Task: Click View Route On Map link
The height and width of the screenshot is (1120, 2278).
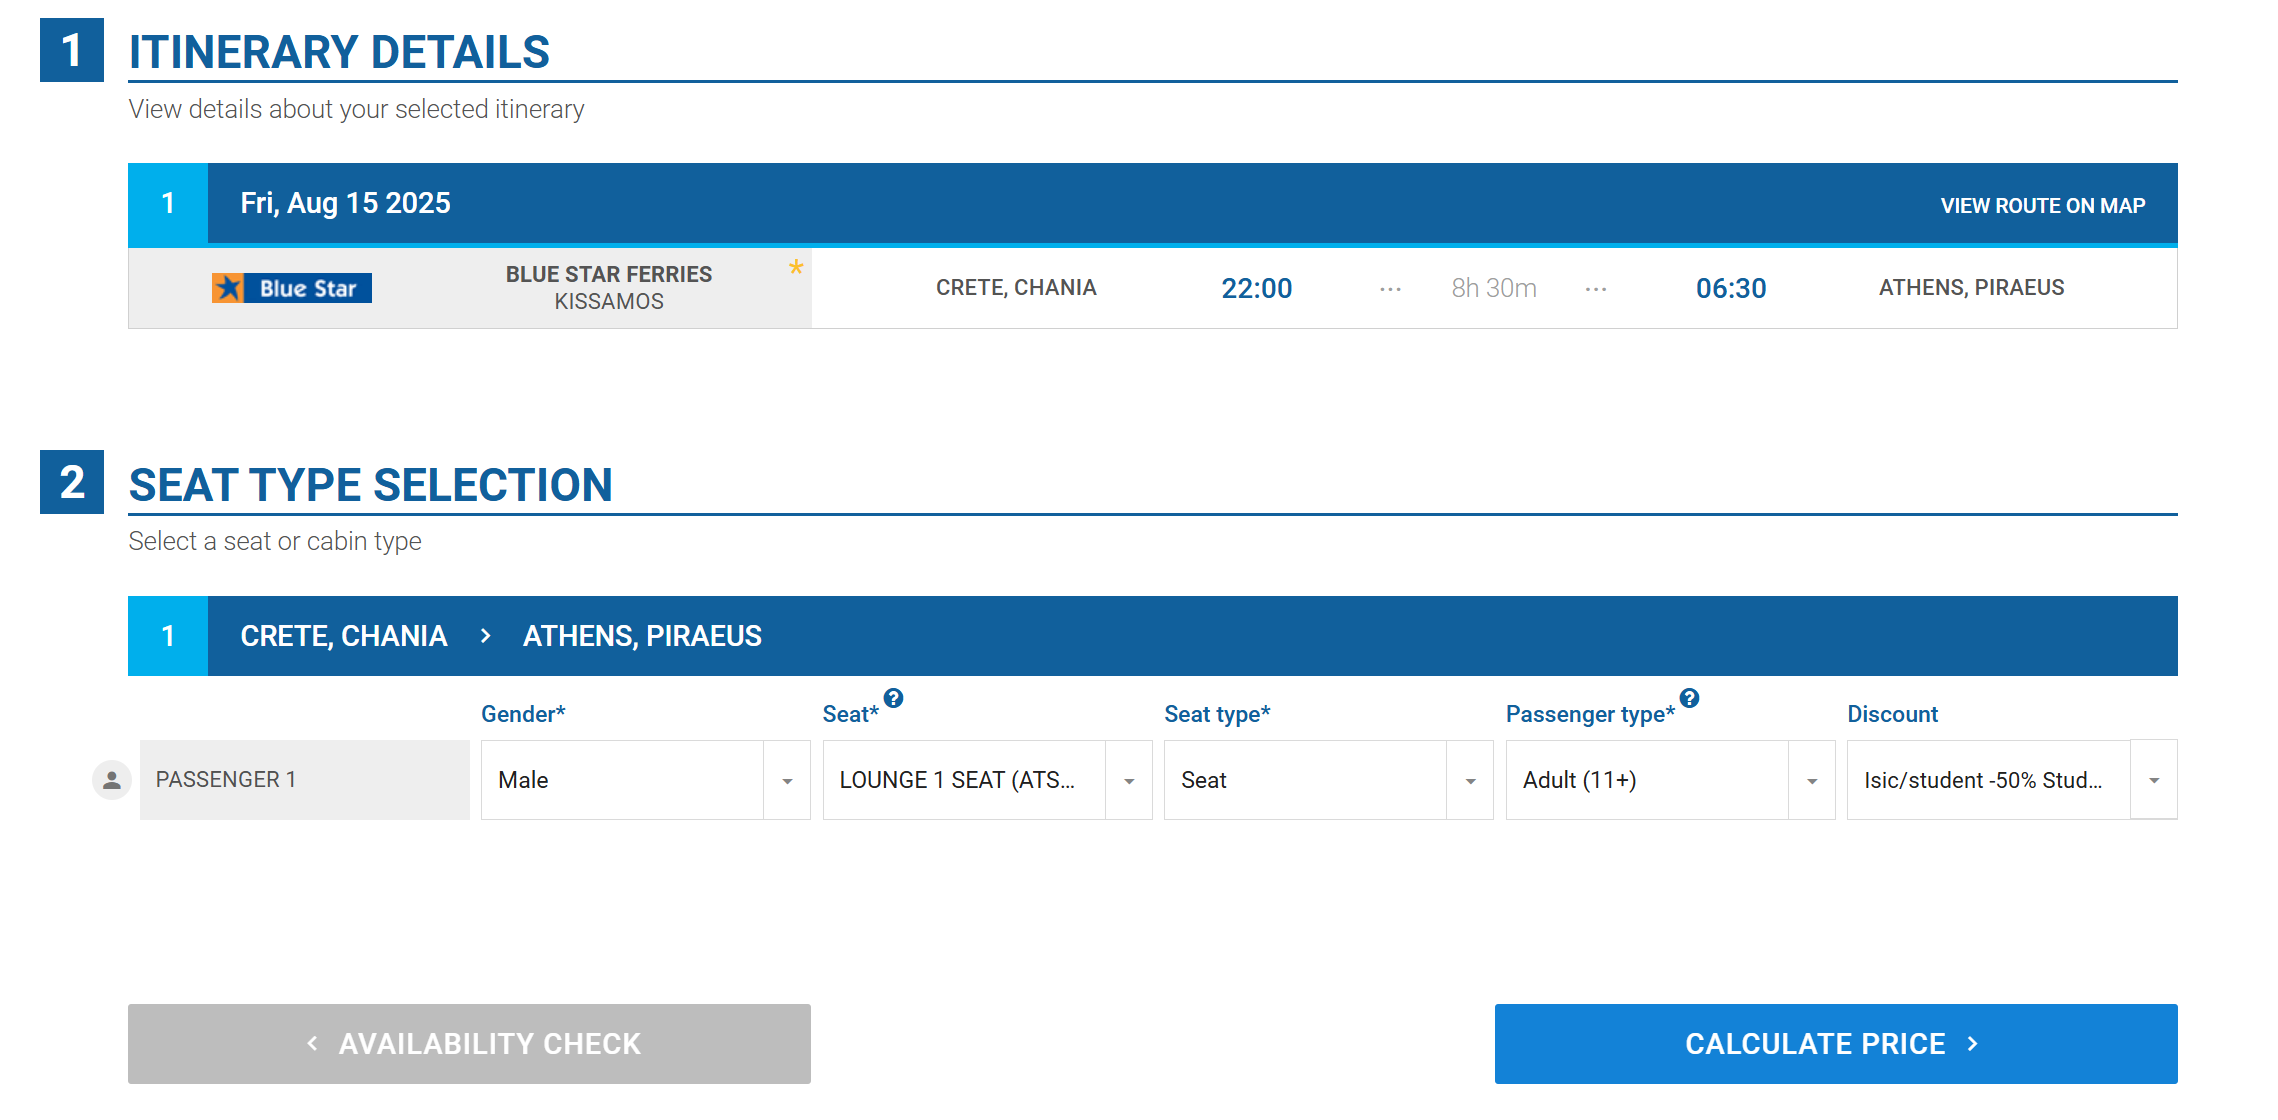Action: (x=2043, y=206)
